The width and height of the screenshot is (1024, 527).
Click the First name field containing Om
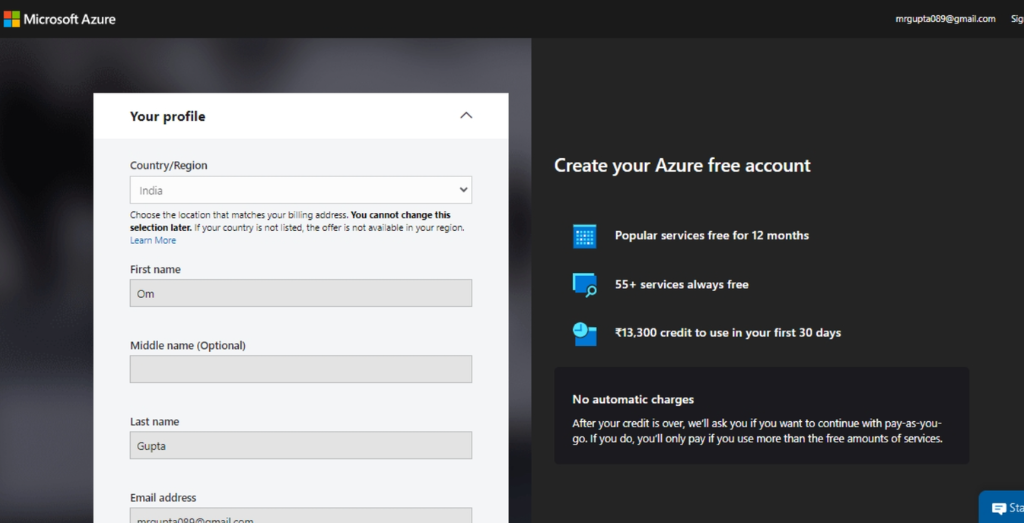[300, 294]
